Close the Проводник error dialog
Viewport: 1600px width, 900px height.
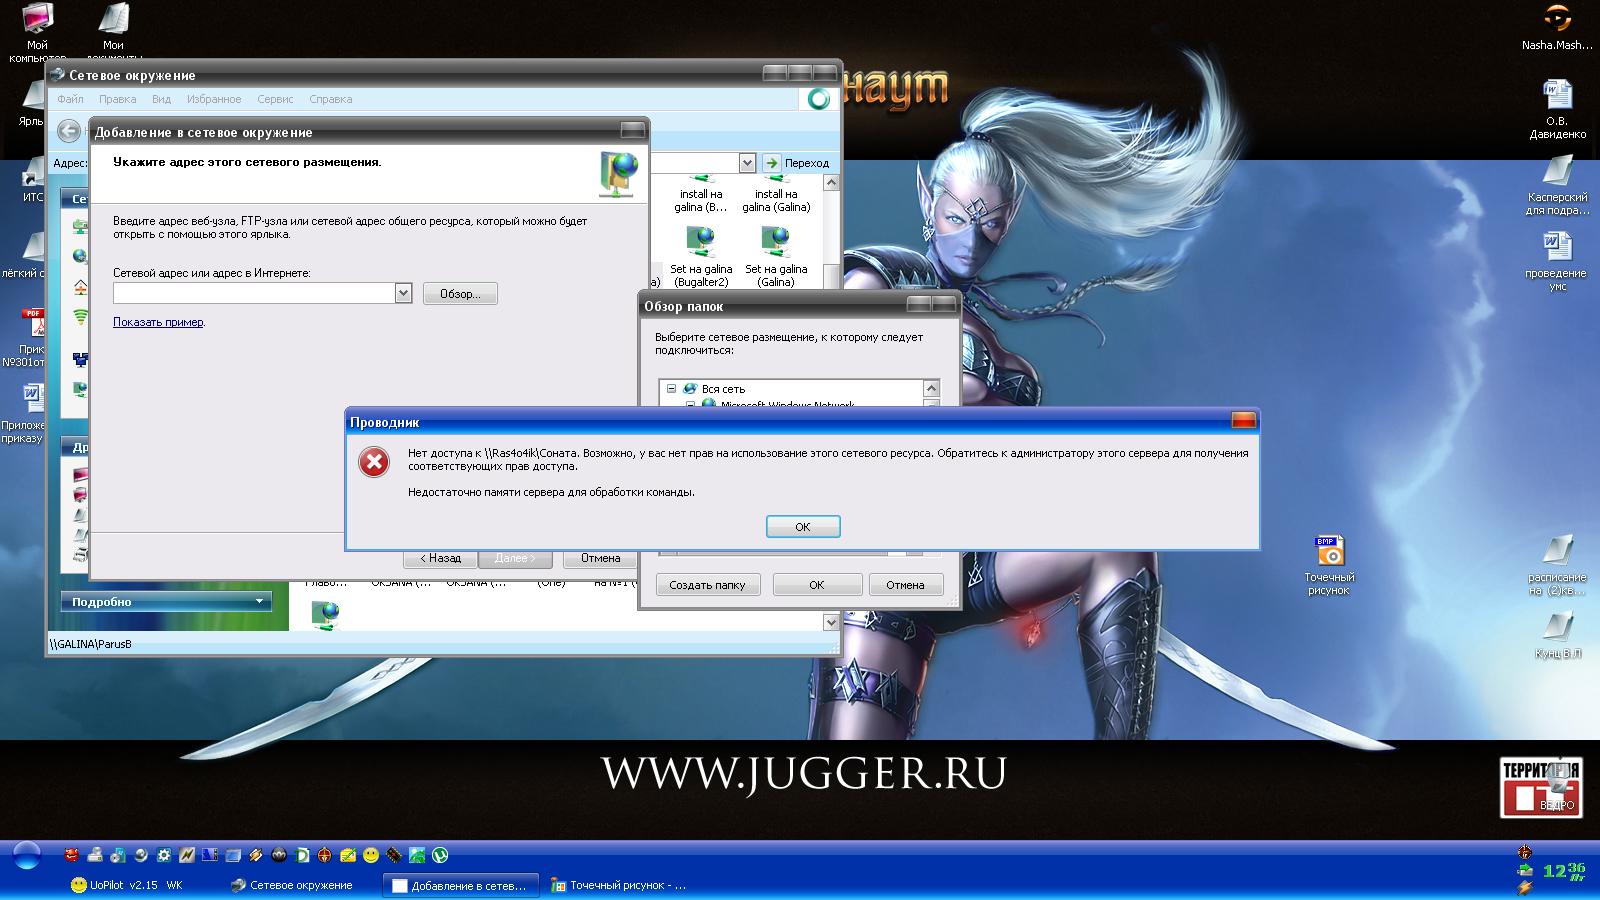1243,421
